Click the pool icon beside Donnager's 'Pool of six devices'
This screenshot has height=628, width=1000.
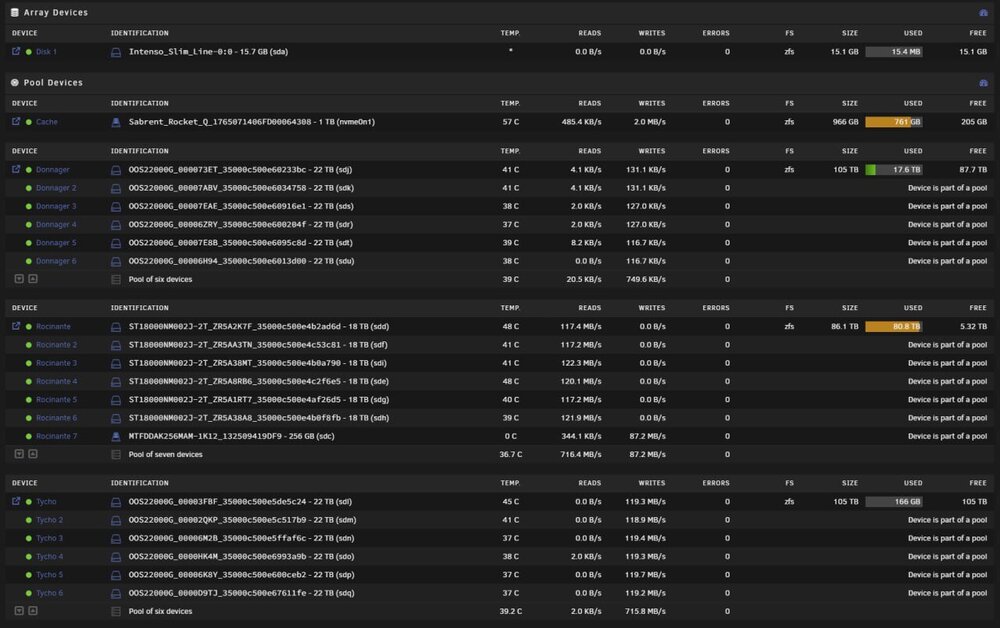(x=116, y=279)
